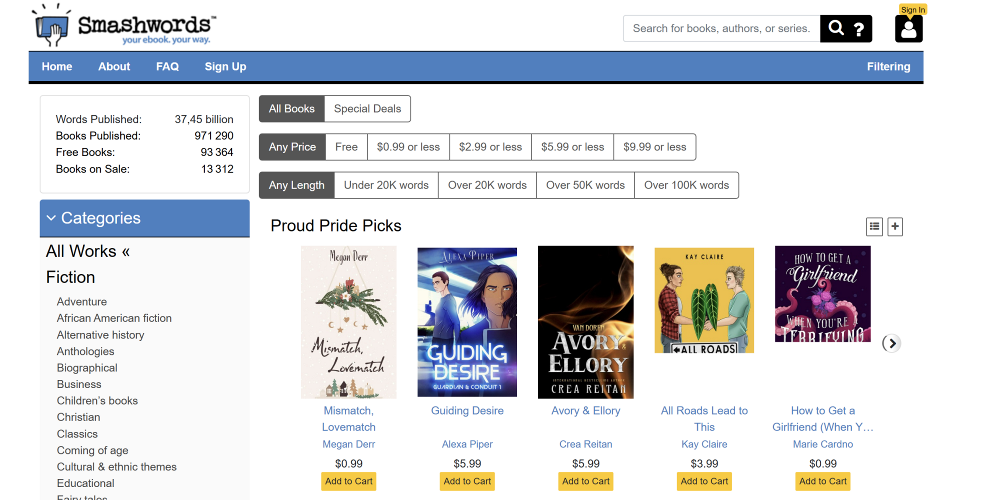Open Alternative history category
The height and width of the screenshot is (500, 1000).
tap(100, 335)
